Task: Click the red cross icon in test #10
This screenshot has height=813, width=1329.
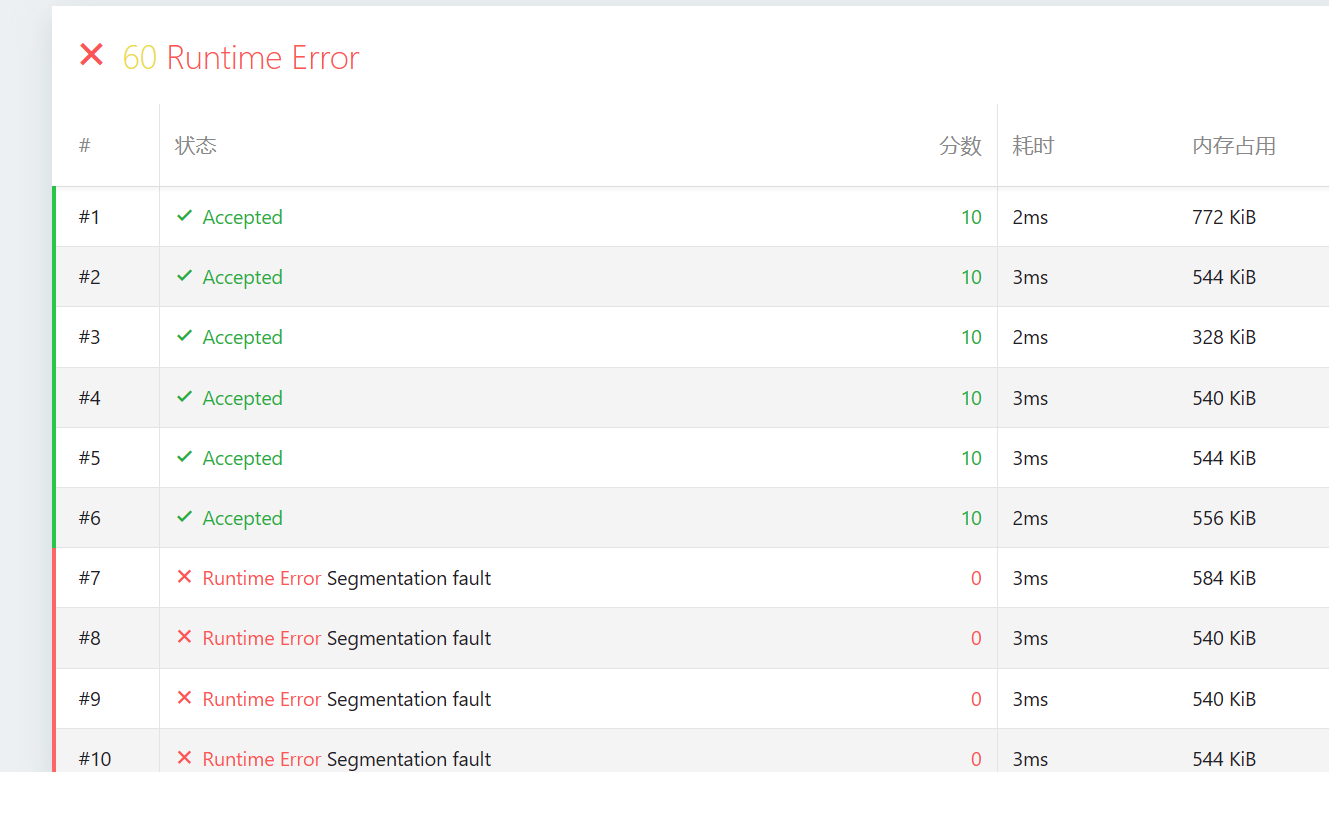Action: point(184,758)
